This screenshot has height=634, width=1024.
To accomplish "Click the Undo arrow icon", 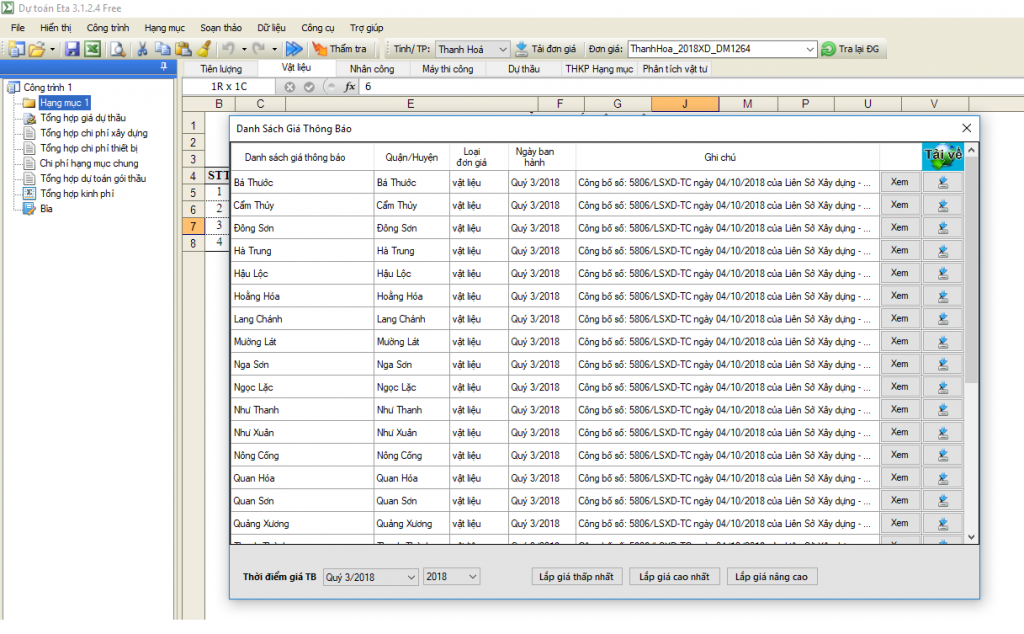I will click(x=228, y=49).
